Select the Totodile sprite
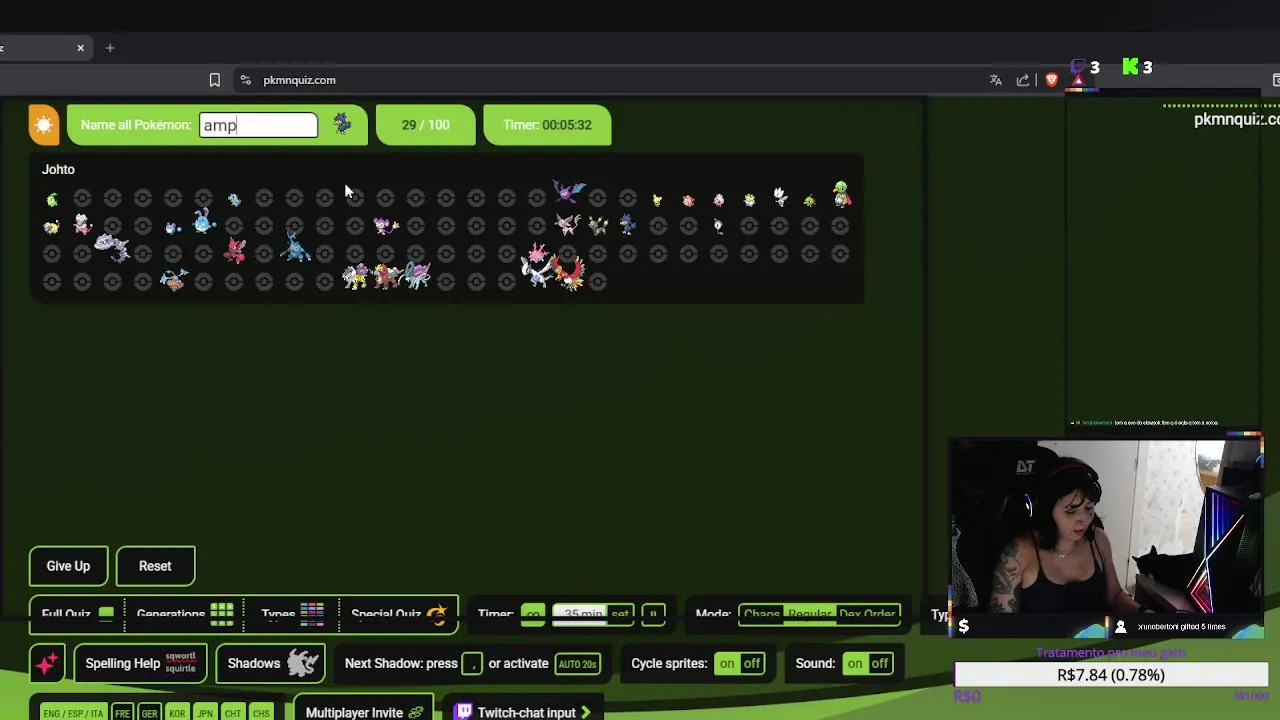This screenshot has width=1280, height=720. (x=234, y=200)
